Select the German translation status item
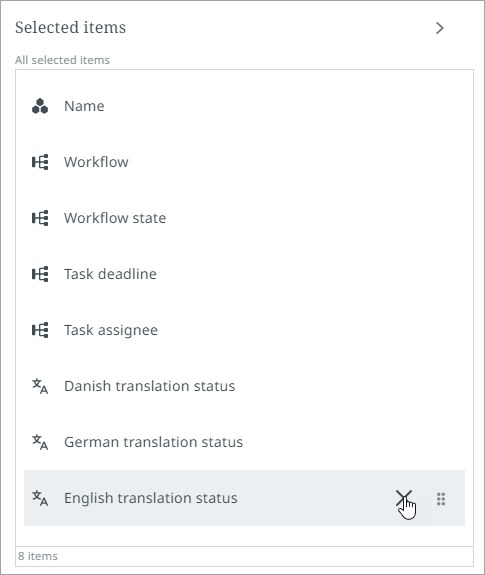The width and height of the screenshot is (485, 575). coord(245,442)
